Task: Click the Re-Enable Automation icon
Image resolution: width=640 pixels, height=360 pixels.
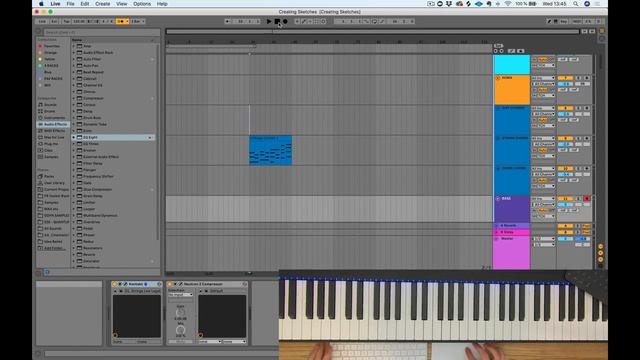Action: tap(310, 21)
